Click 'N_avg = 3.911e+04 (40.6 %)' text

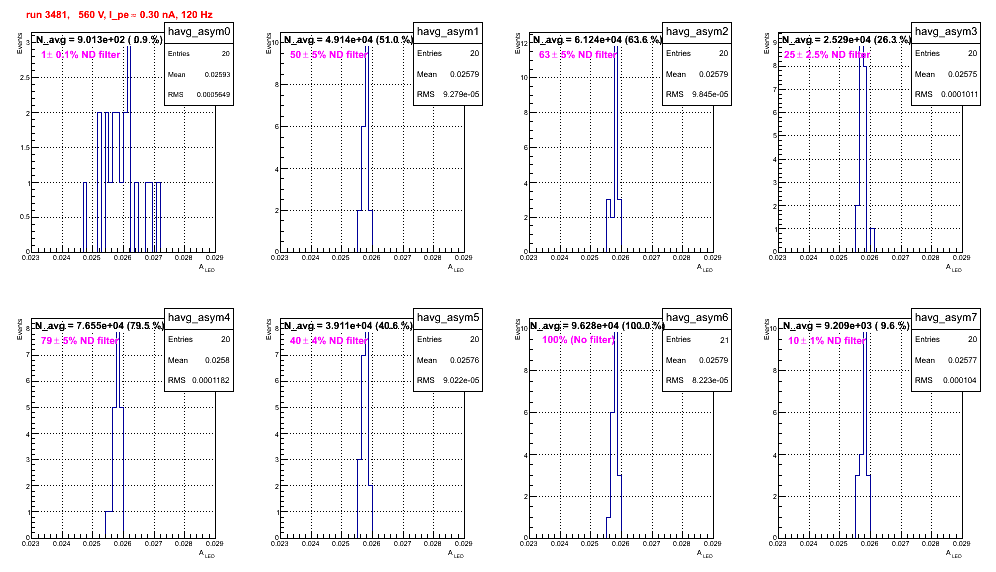(348, 325)
